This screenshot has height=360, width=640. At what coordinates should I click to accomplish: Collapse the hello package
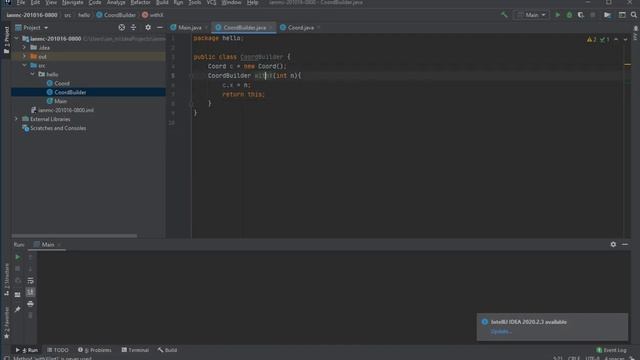tap(33, 74)
